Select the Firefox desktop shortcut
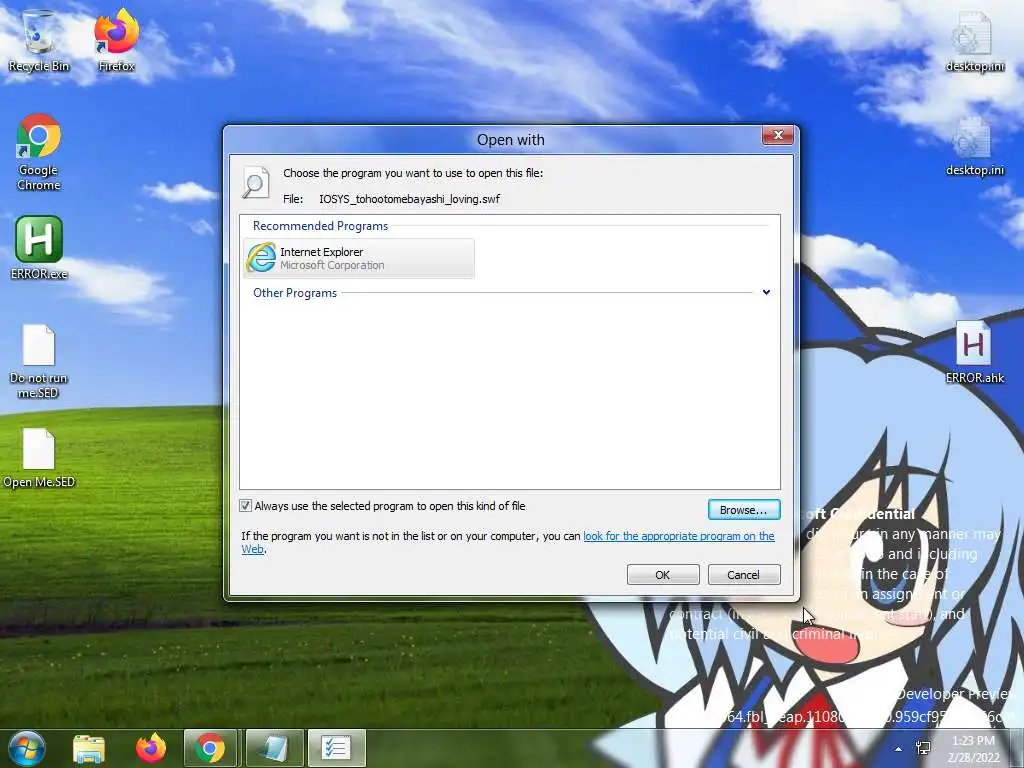Screen dimensions: 1024x768 (x=117, y=40)
